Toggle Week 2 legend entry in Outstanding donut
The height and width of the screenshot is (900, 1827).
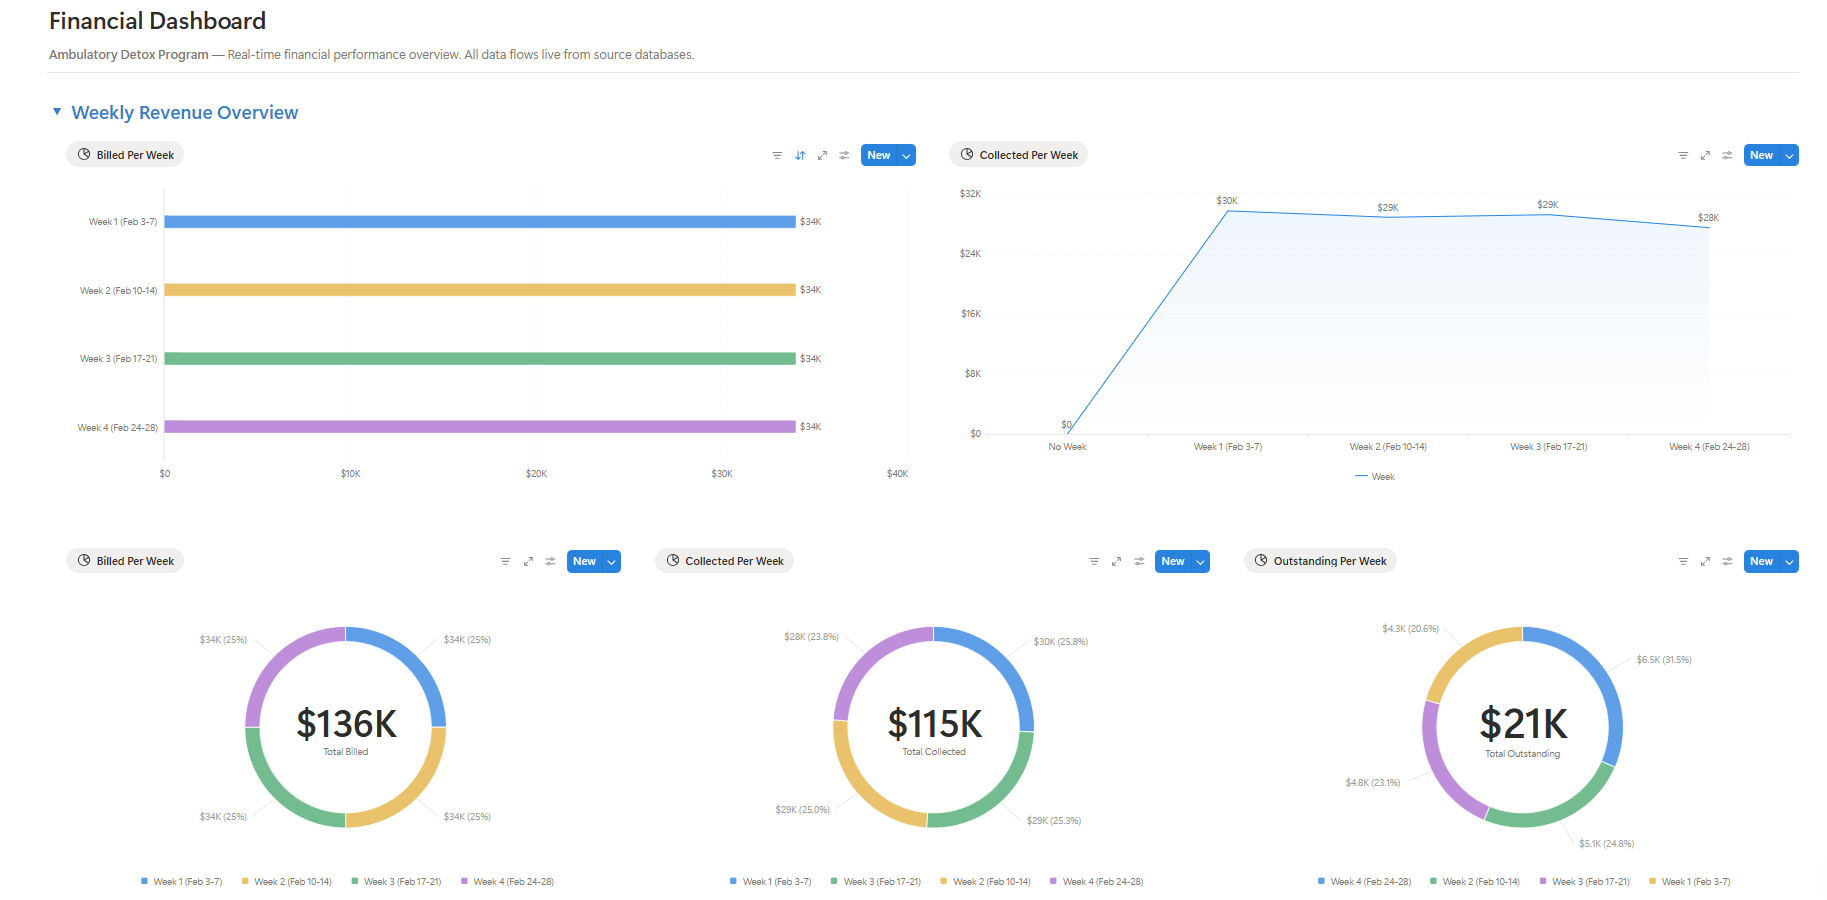pos(1475,882)
